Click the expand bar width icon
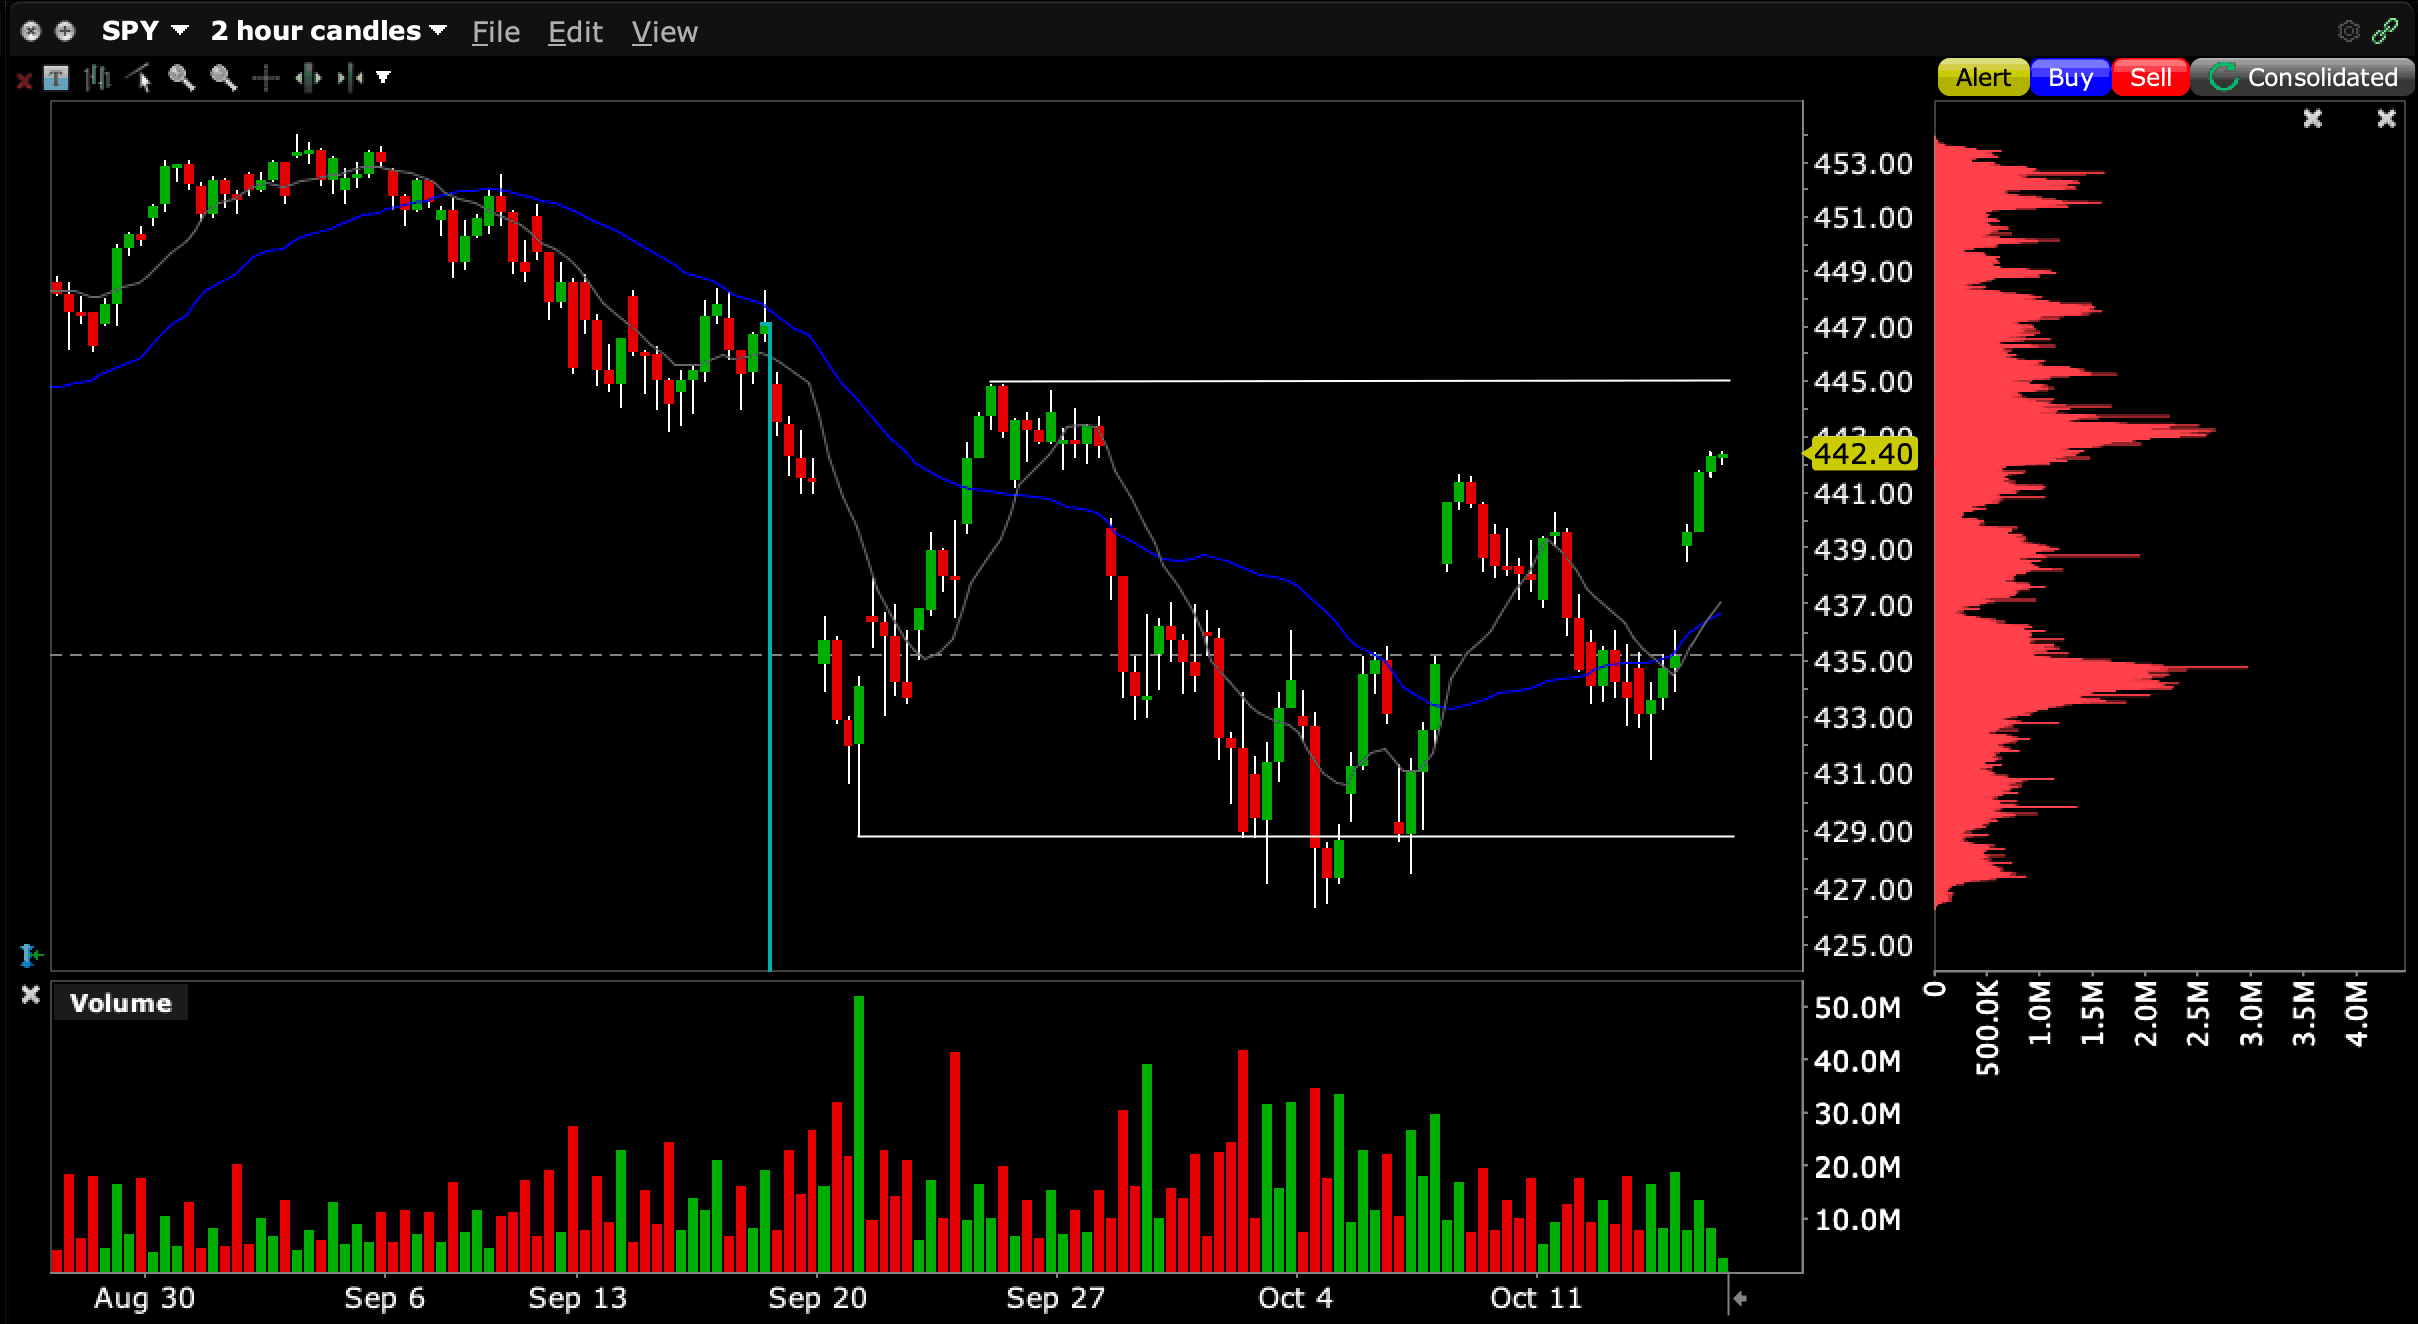The height and width of the screenshot is (1324, 2418). [308, 78]
